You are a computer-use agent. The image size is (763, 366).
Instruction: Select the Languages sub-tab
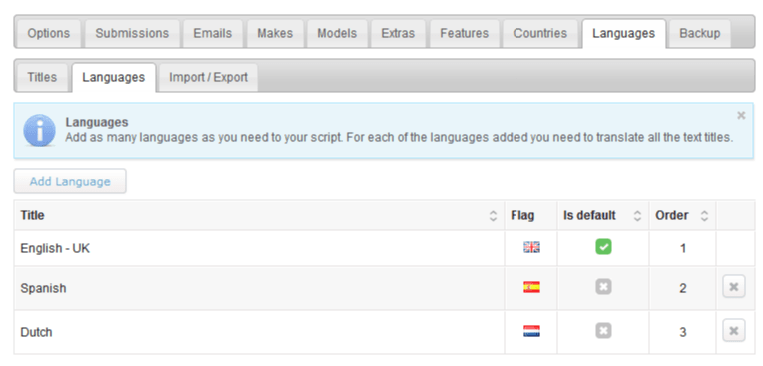(x=113, y=77)
